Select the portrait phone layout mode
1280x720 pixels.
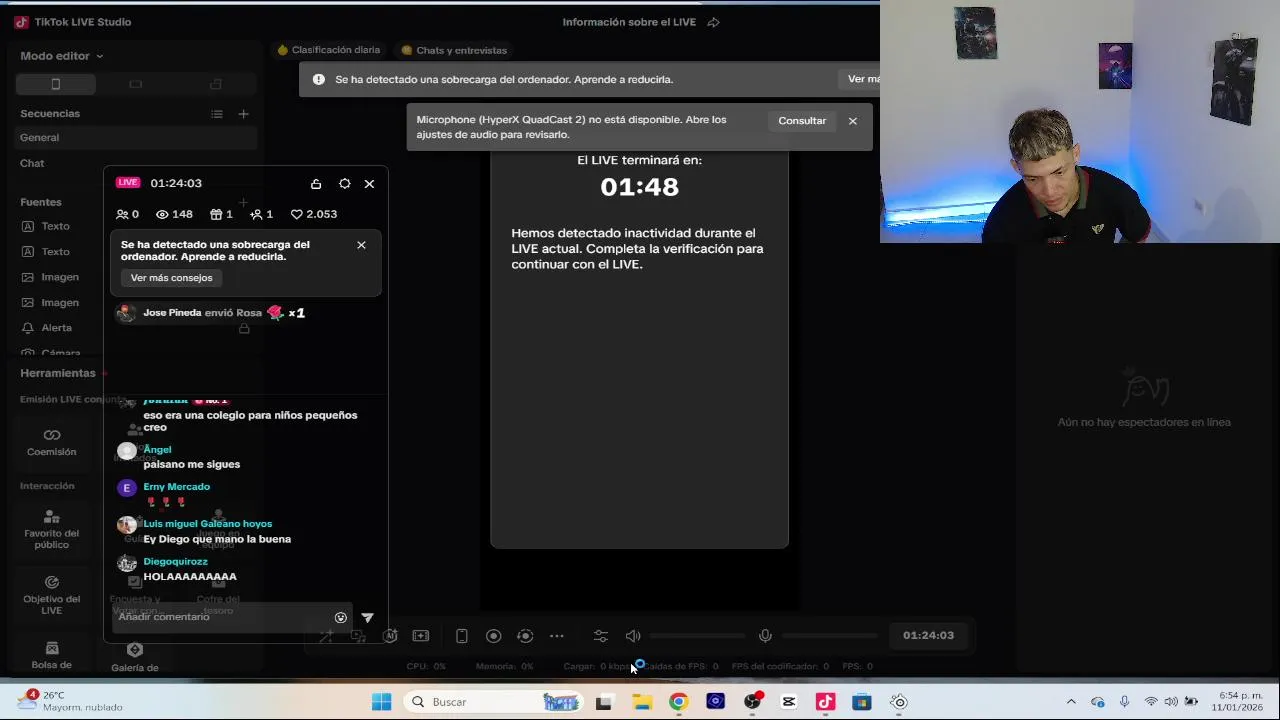coord(56,84)
